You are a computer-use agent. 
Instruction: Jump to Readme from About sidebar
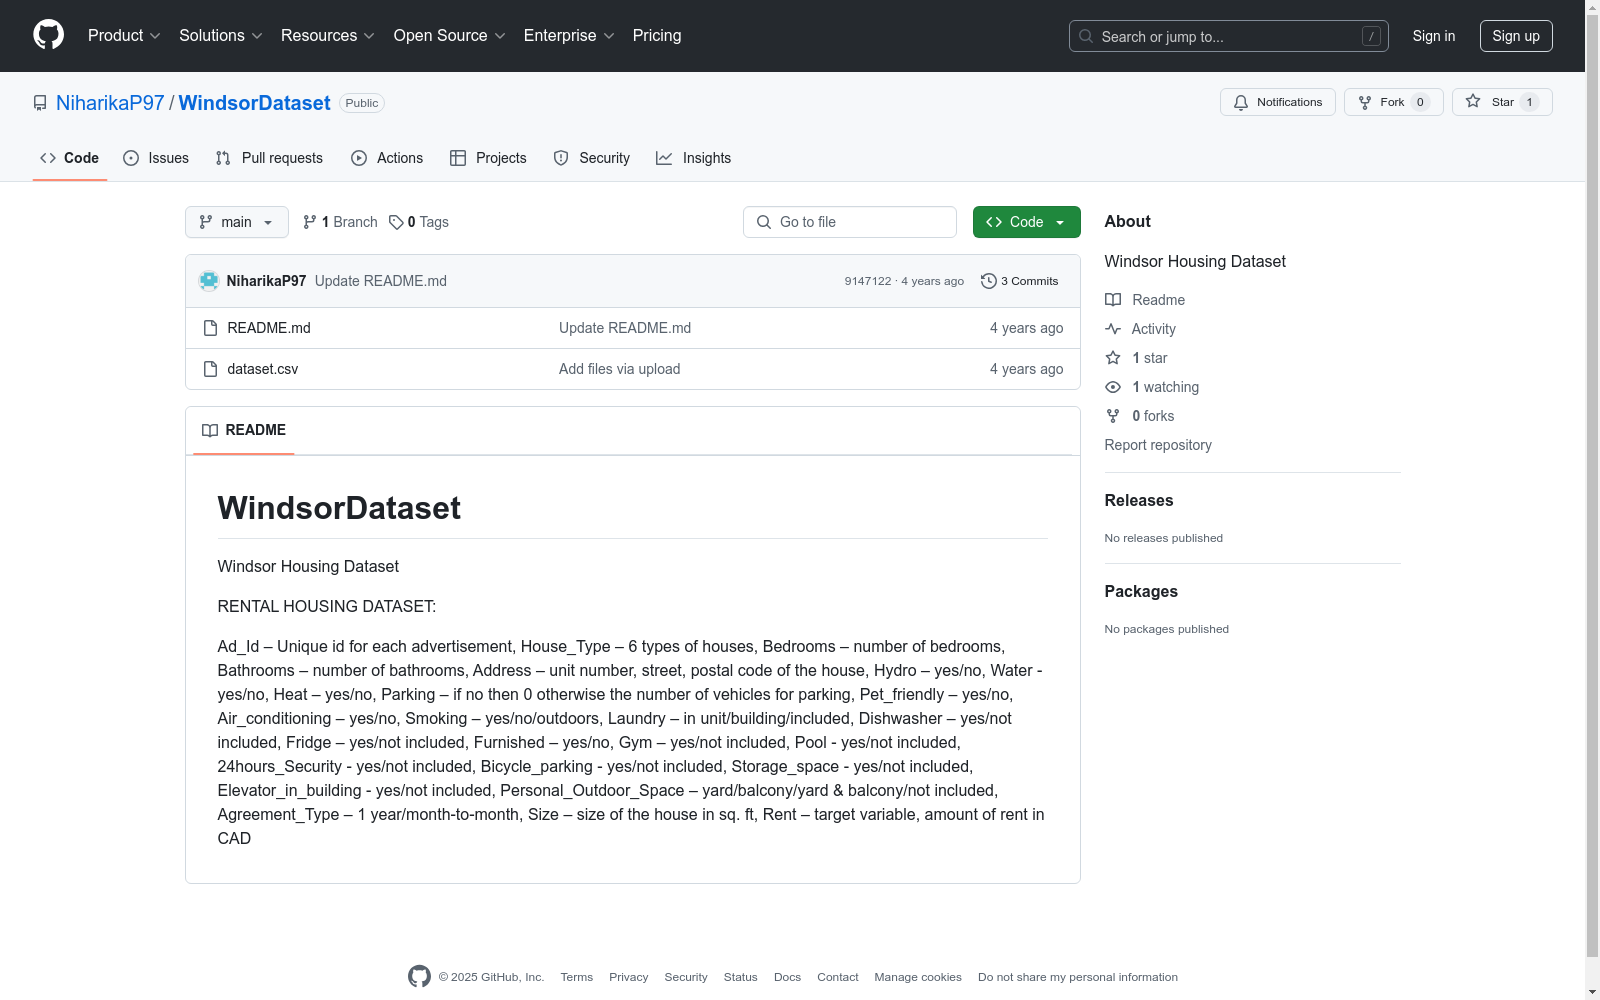coord(1145,300)
